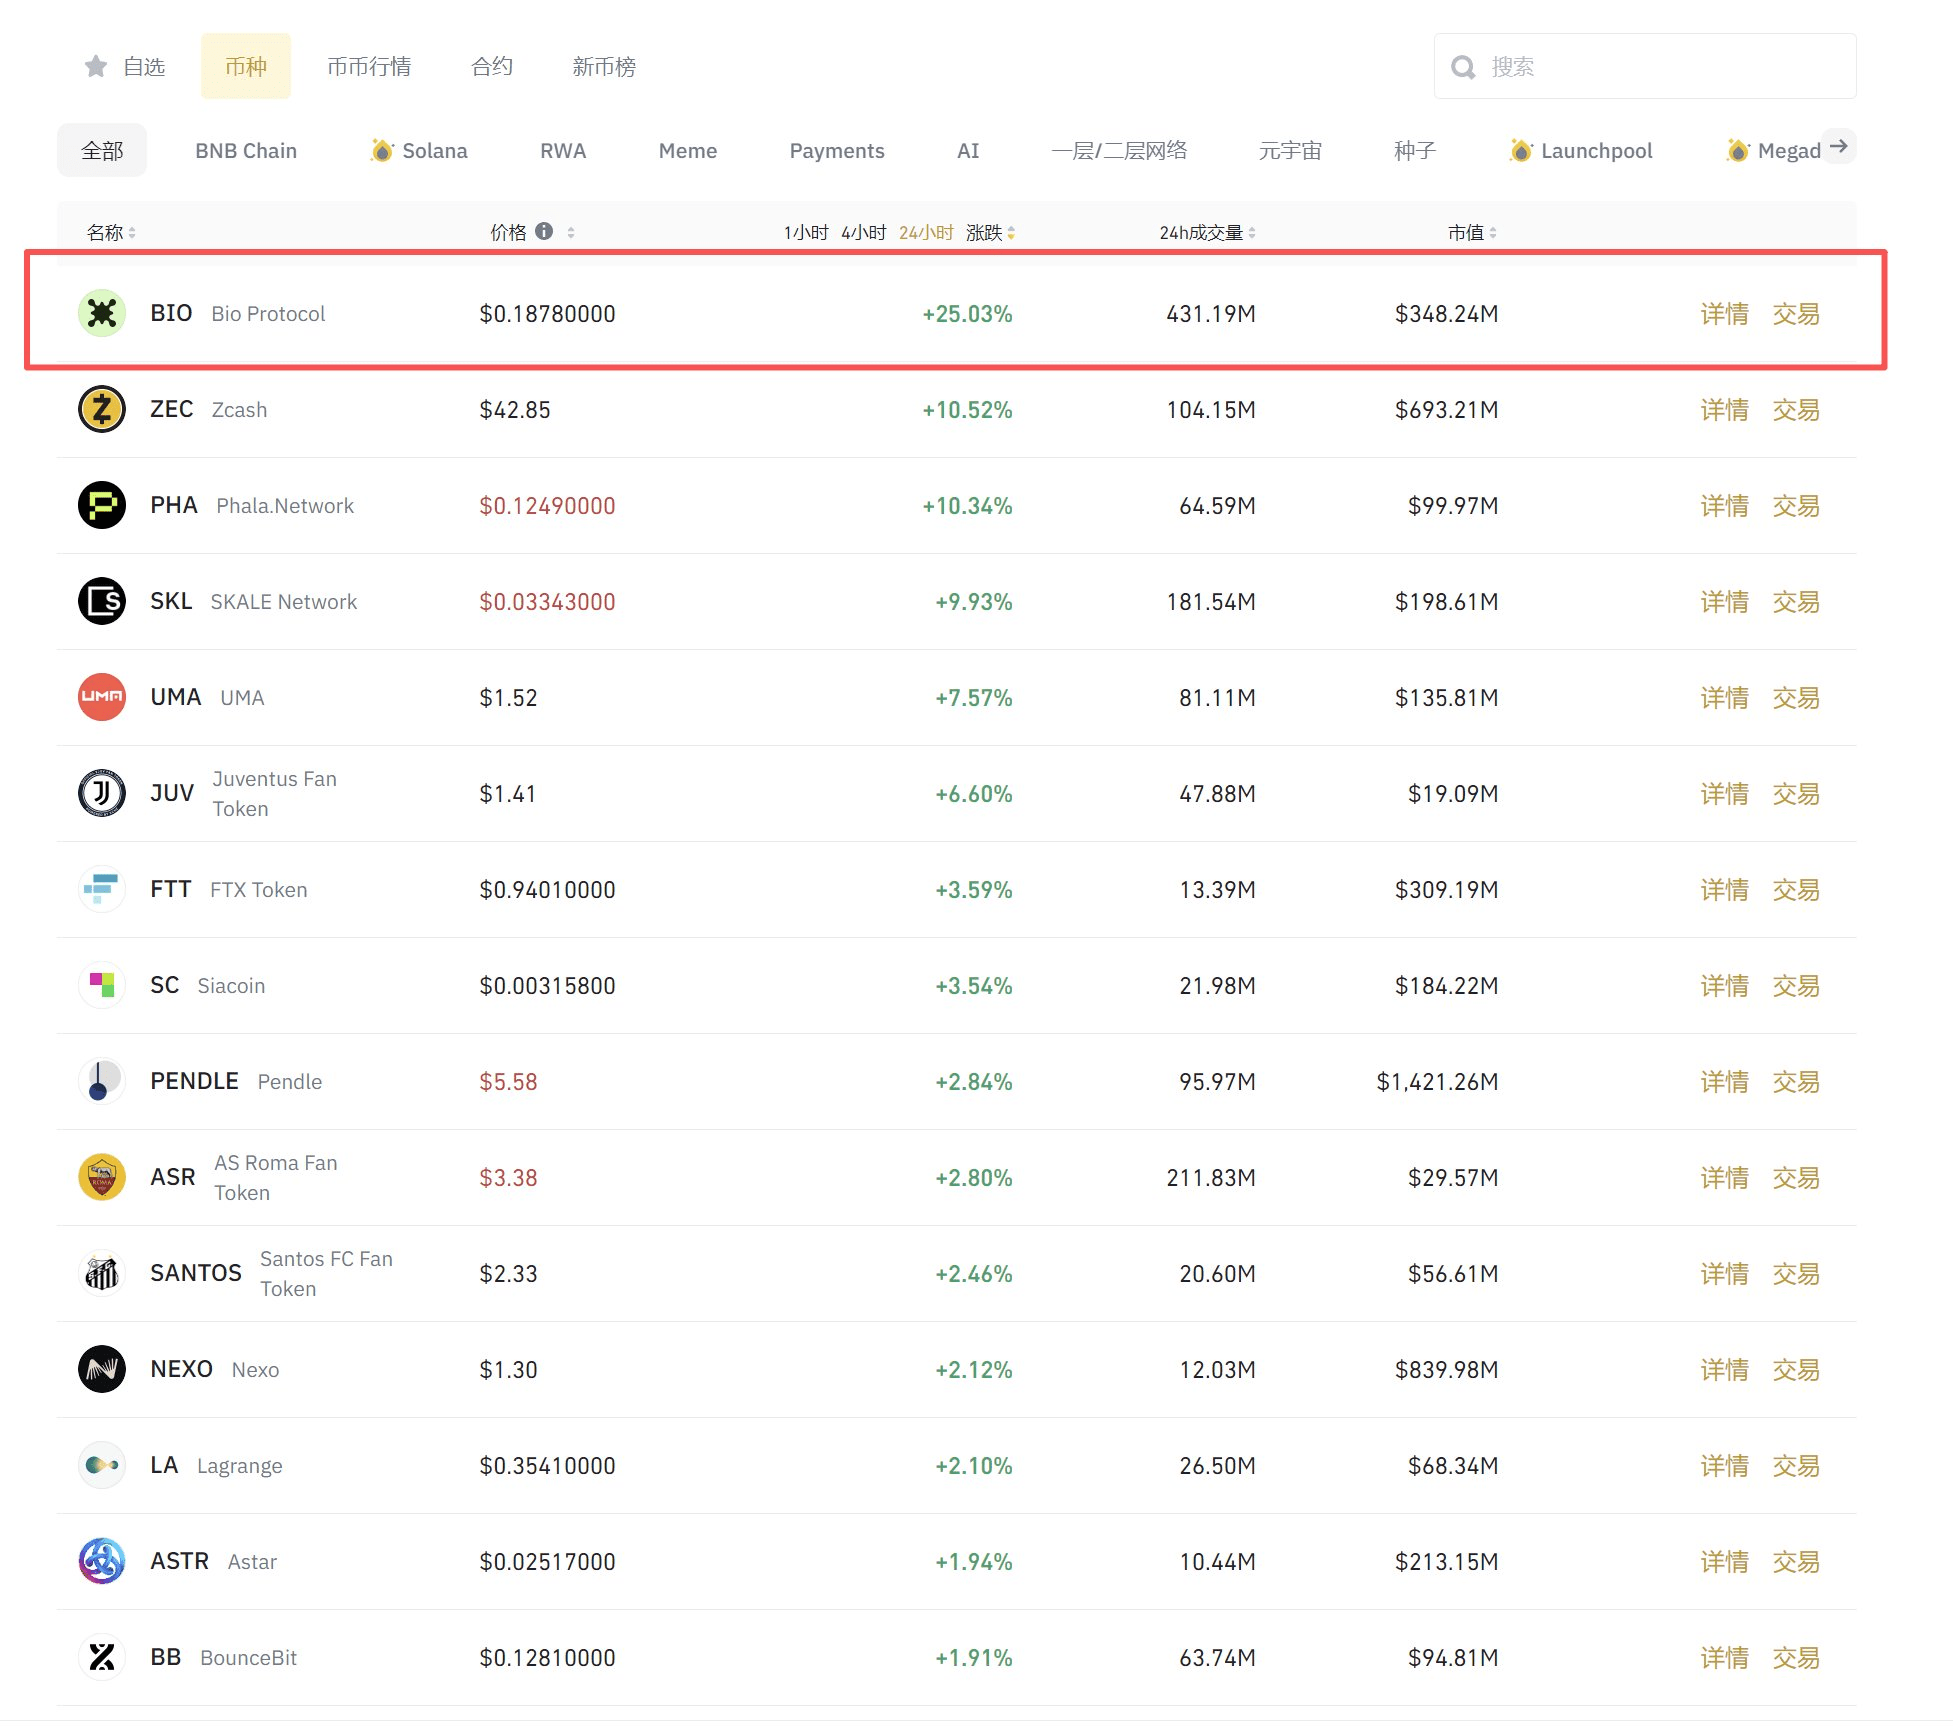This screenshot has width=1953, height=1731.
Task: Click the LA Lagrange logo
Action: point(102,1465)
